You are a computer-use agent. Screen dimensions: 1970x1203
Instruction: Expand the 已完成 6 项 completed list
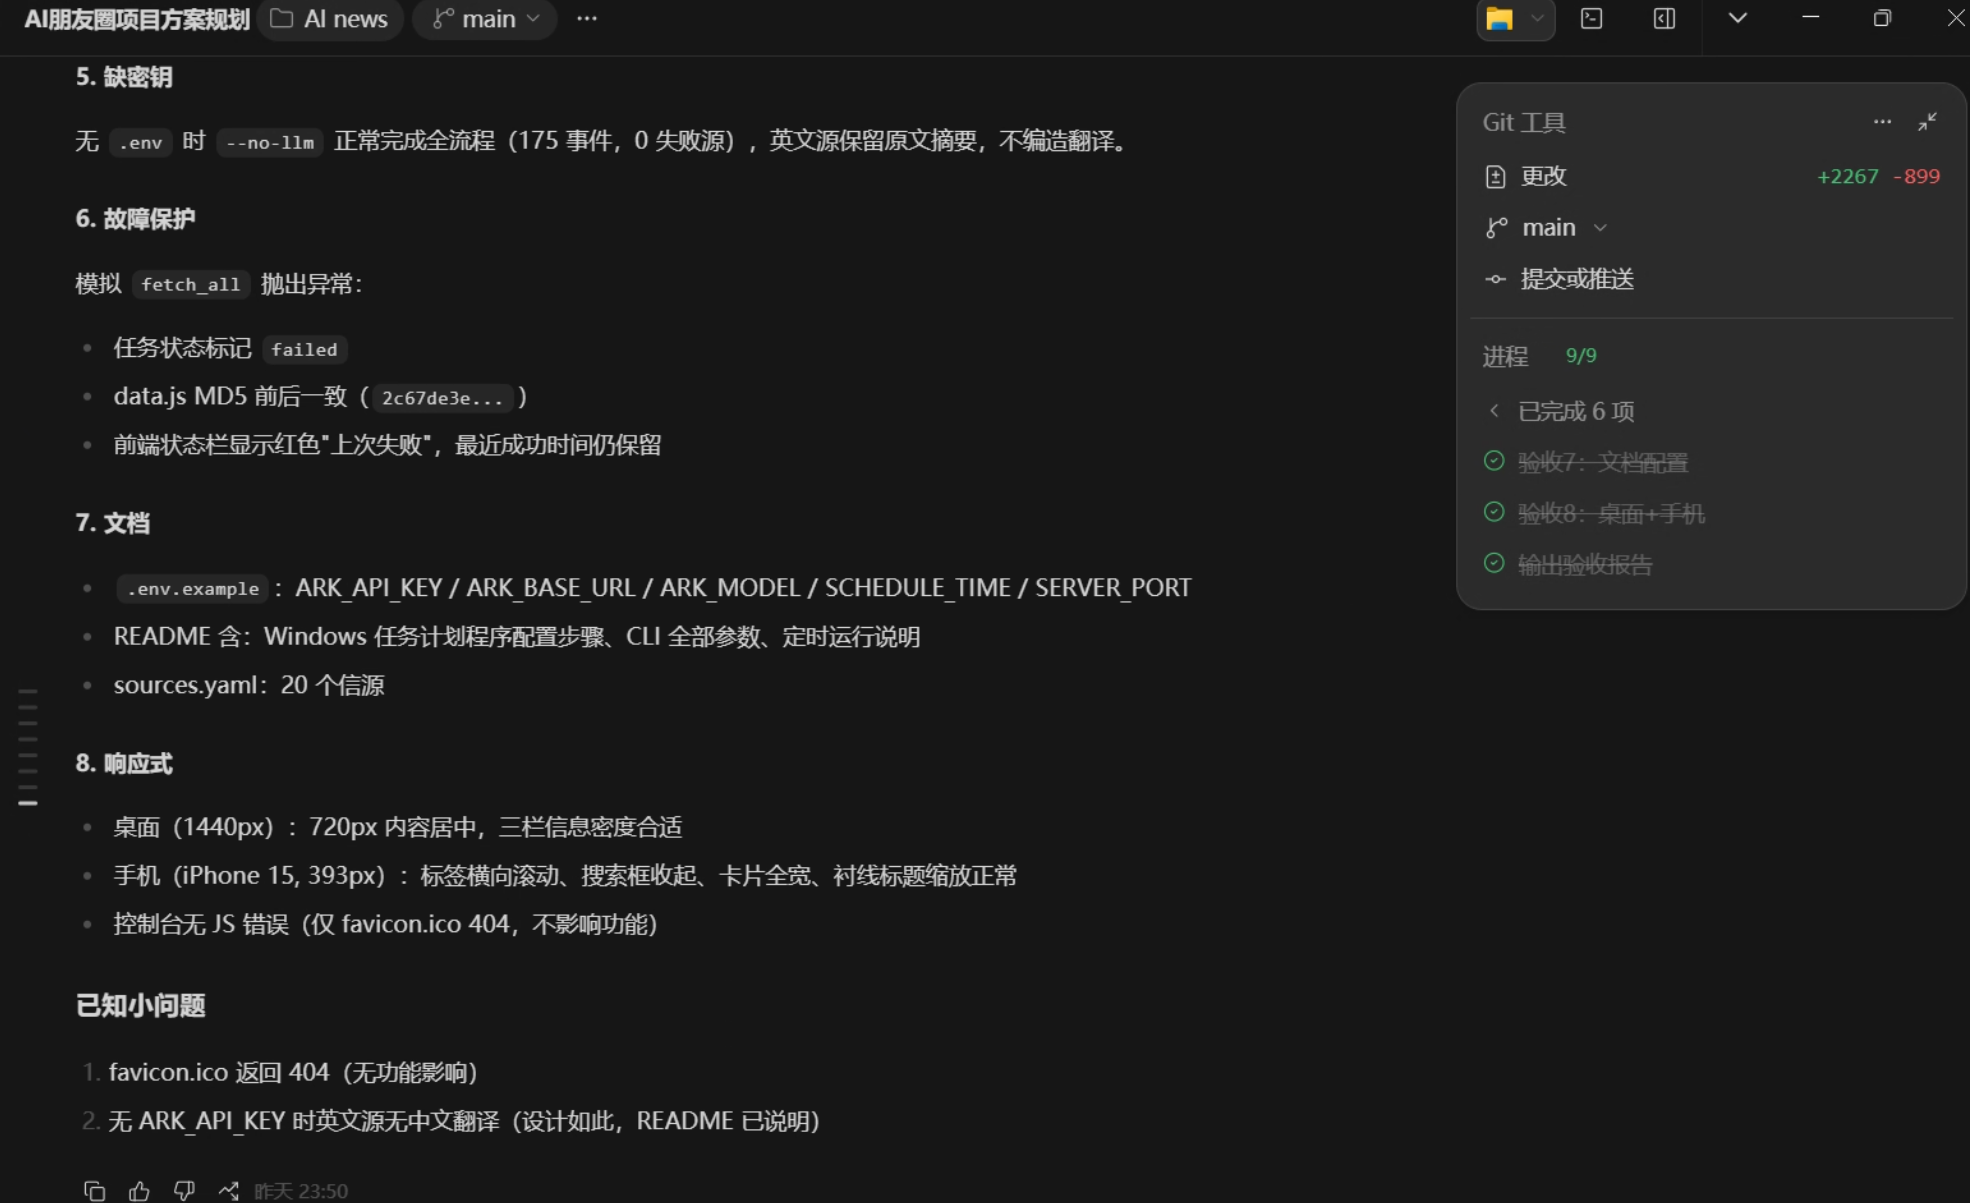[1564, 411]
